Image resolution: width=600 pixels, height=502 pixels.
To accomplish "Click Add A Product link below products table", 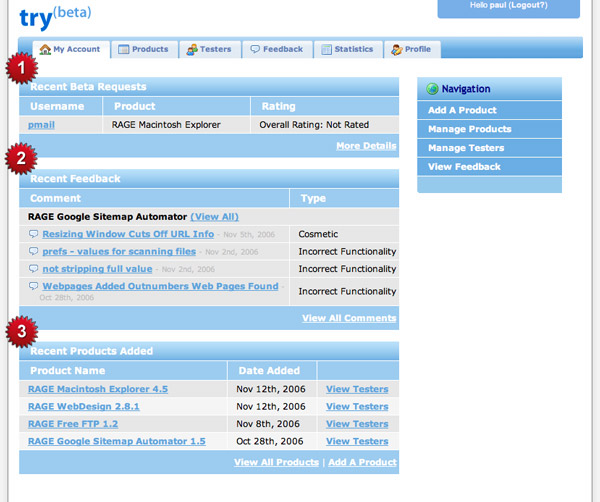I will point(362,462).
